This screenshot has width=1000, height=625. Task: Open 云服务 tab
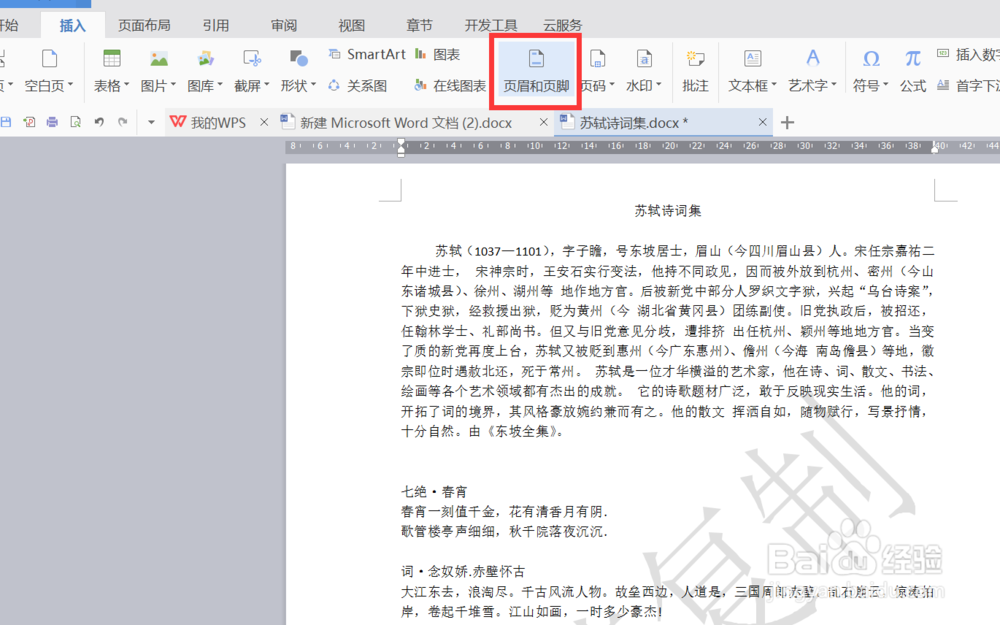click(x=562, y=26)
